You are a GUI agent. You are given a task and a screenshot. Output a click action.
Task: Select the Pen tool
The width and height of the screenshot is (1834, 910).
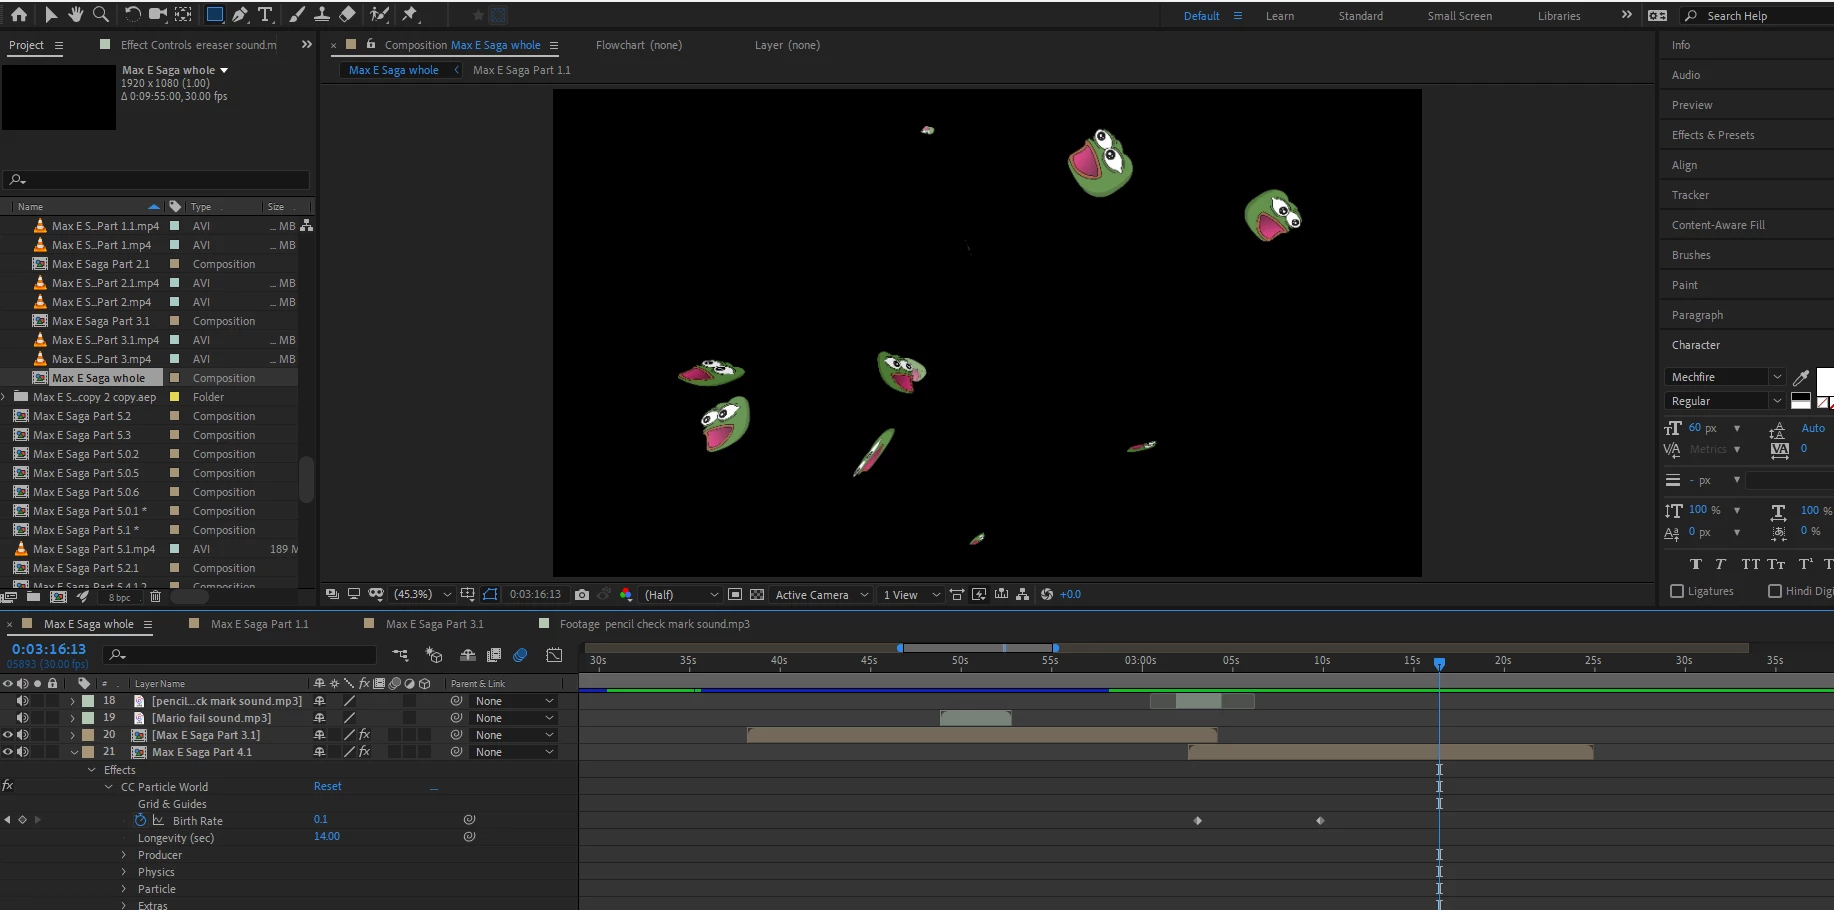pyautogui.click(x=240, y=14)
